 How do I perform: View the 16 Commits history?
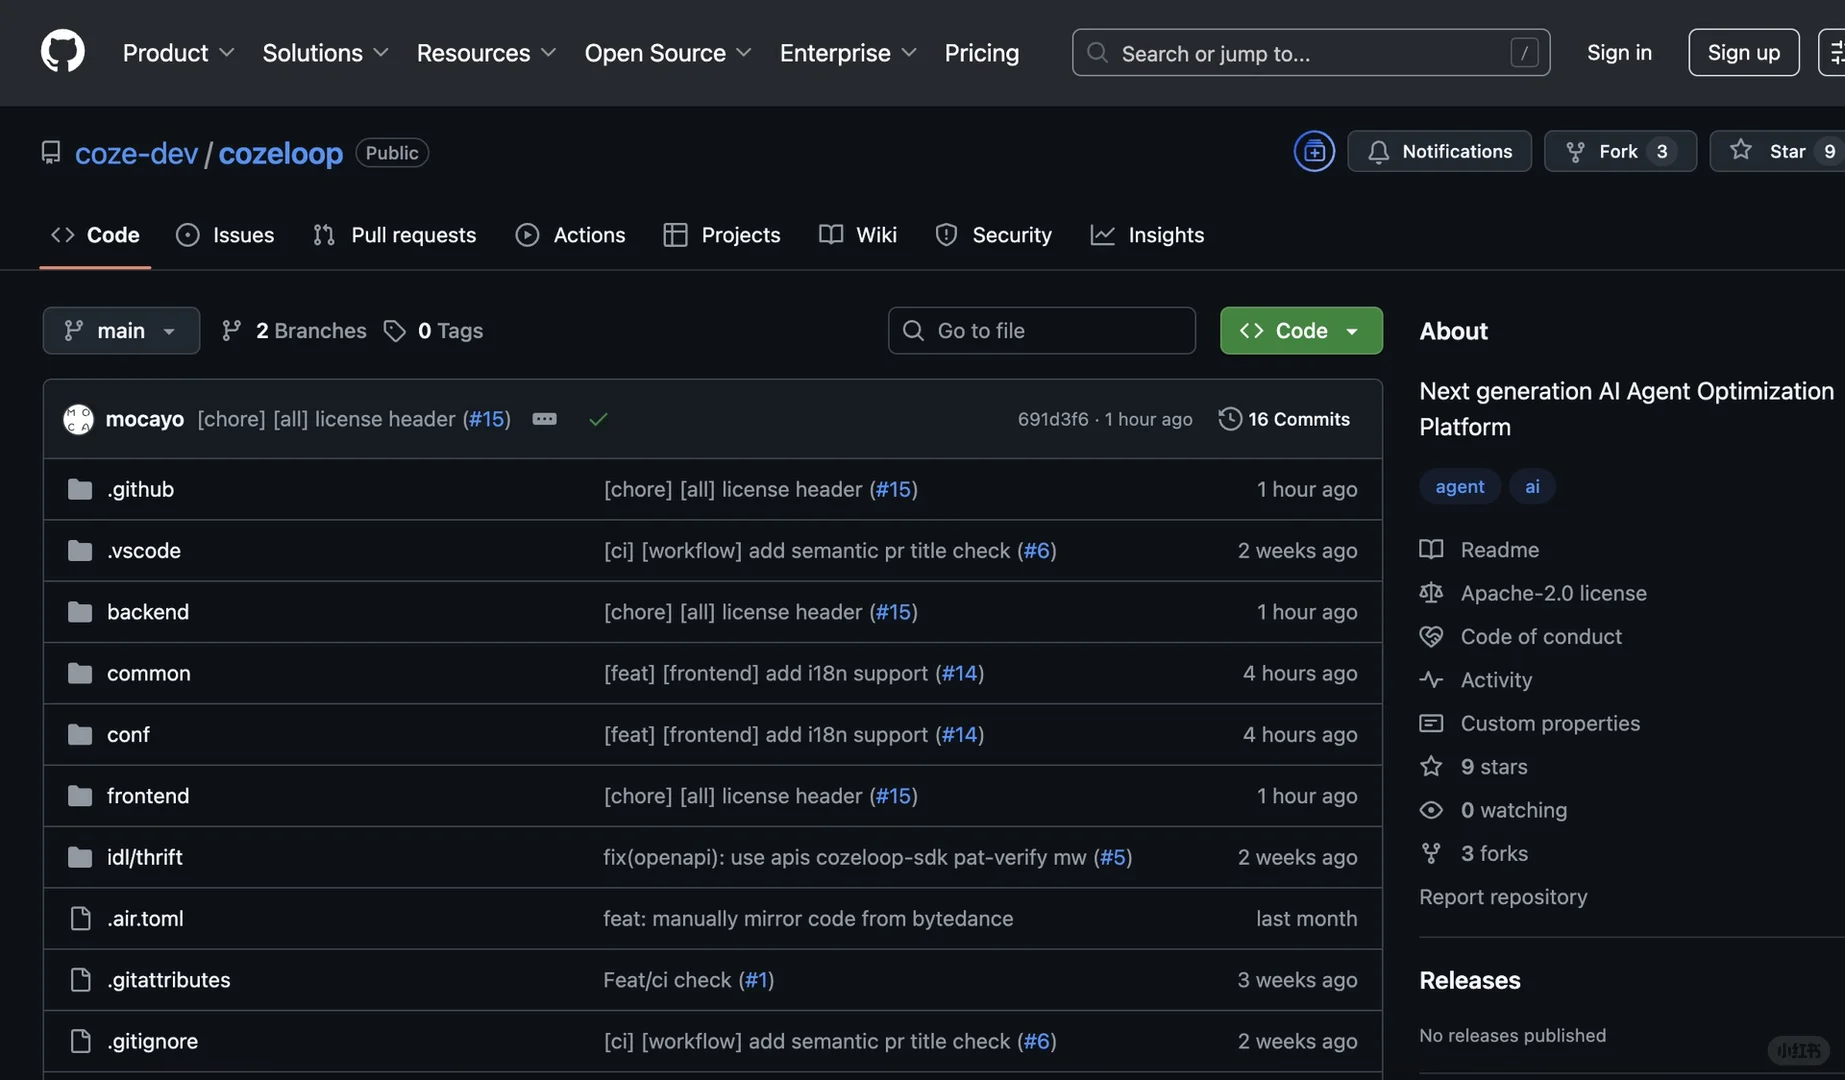coord(1284,419)
